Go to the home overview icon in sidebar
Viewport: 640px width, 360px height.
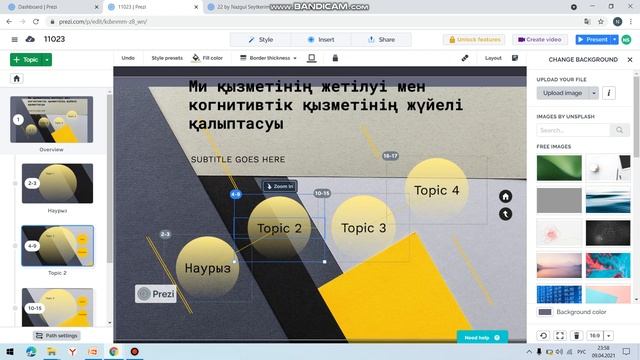pos(17,78)
